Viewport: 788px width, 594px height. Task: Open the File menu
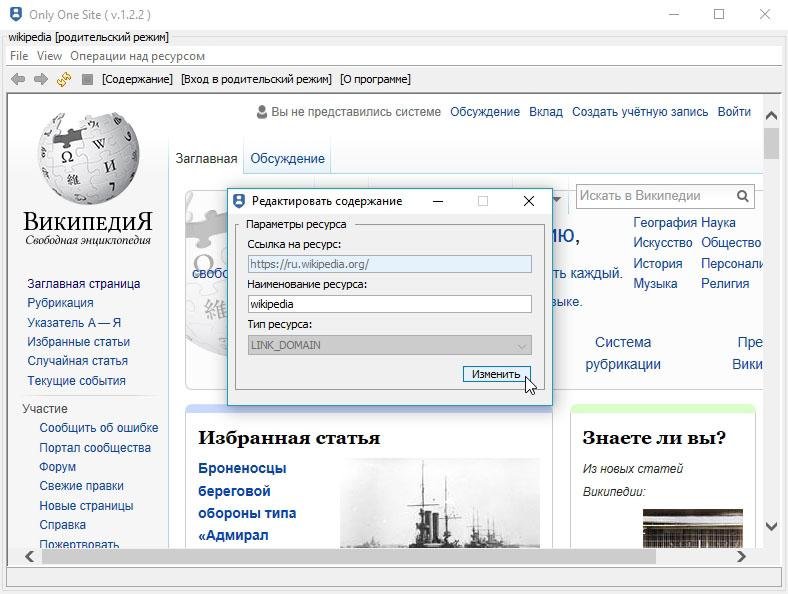19,56
